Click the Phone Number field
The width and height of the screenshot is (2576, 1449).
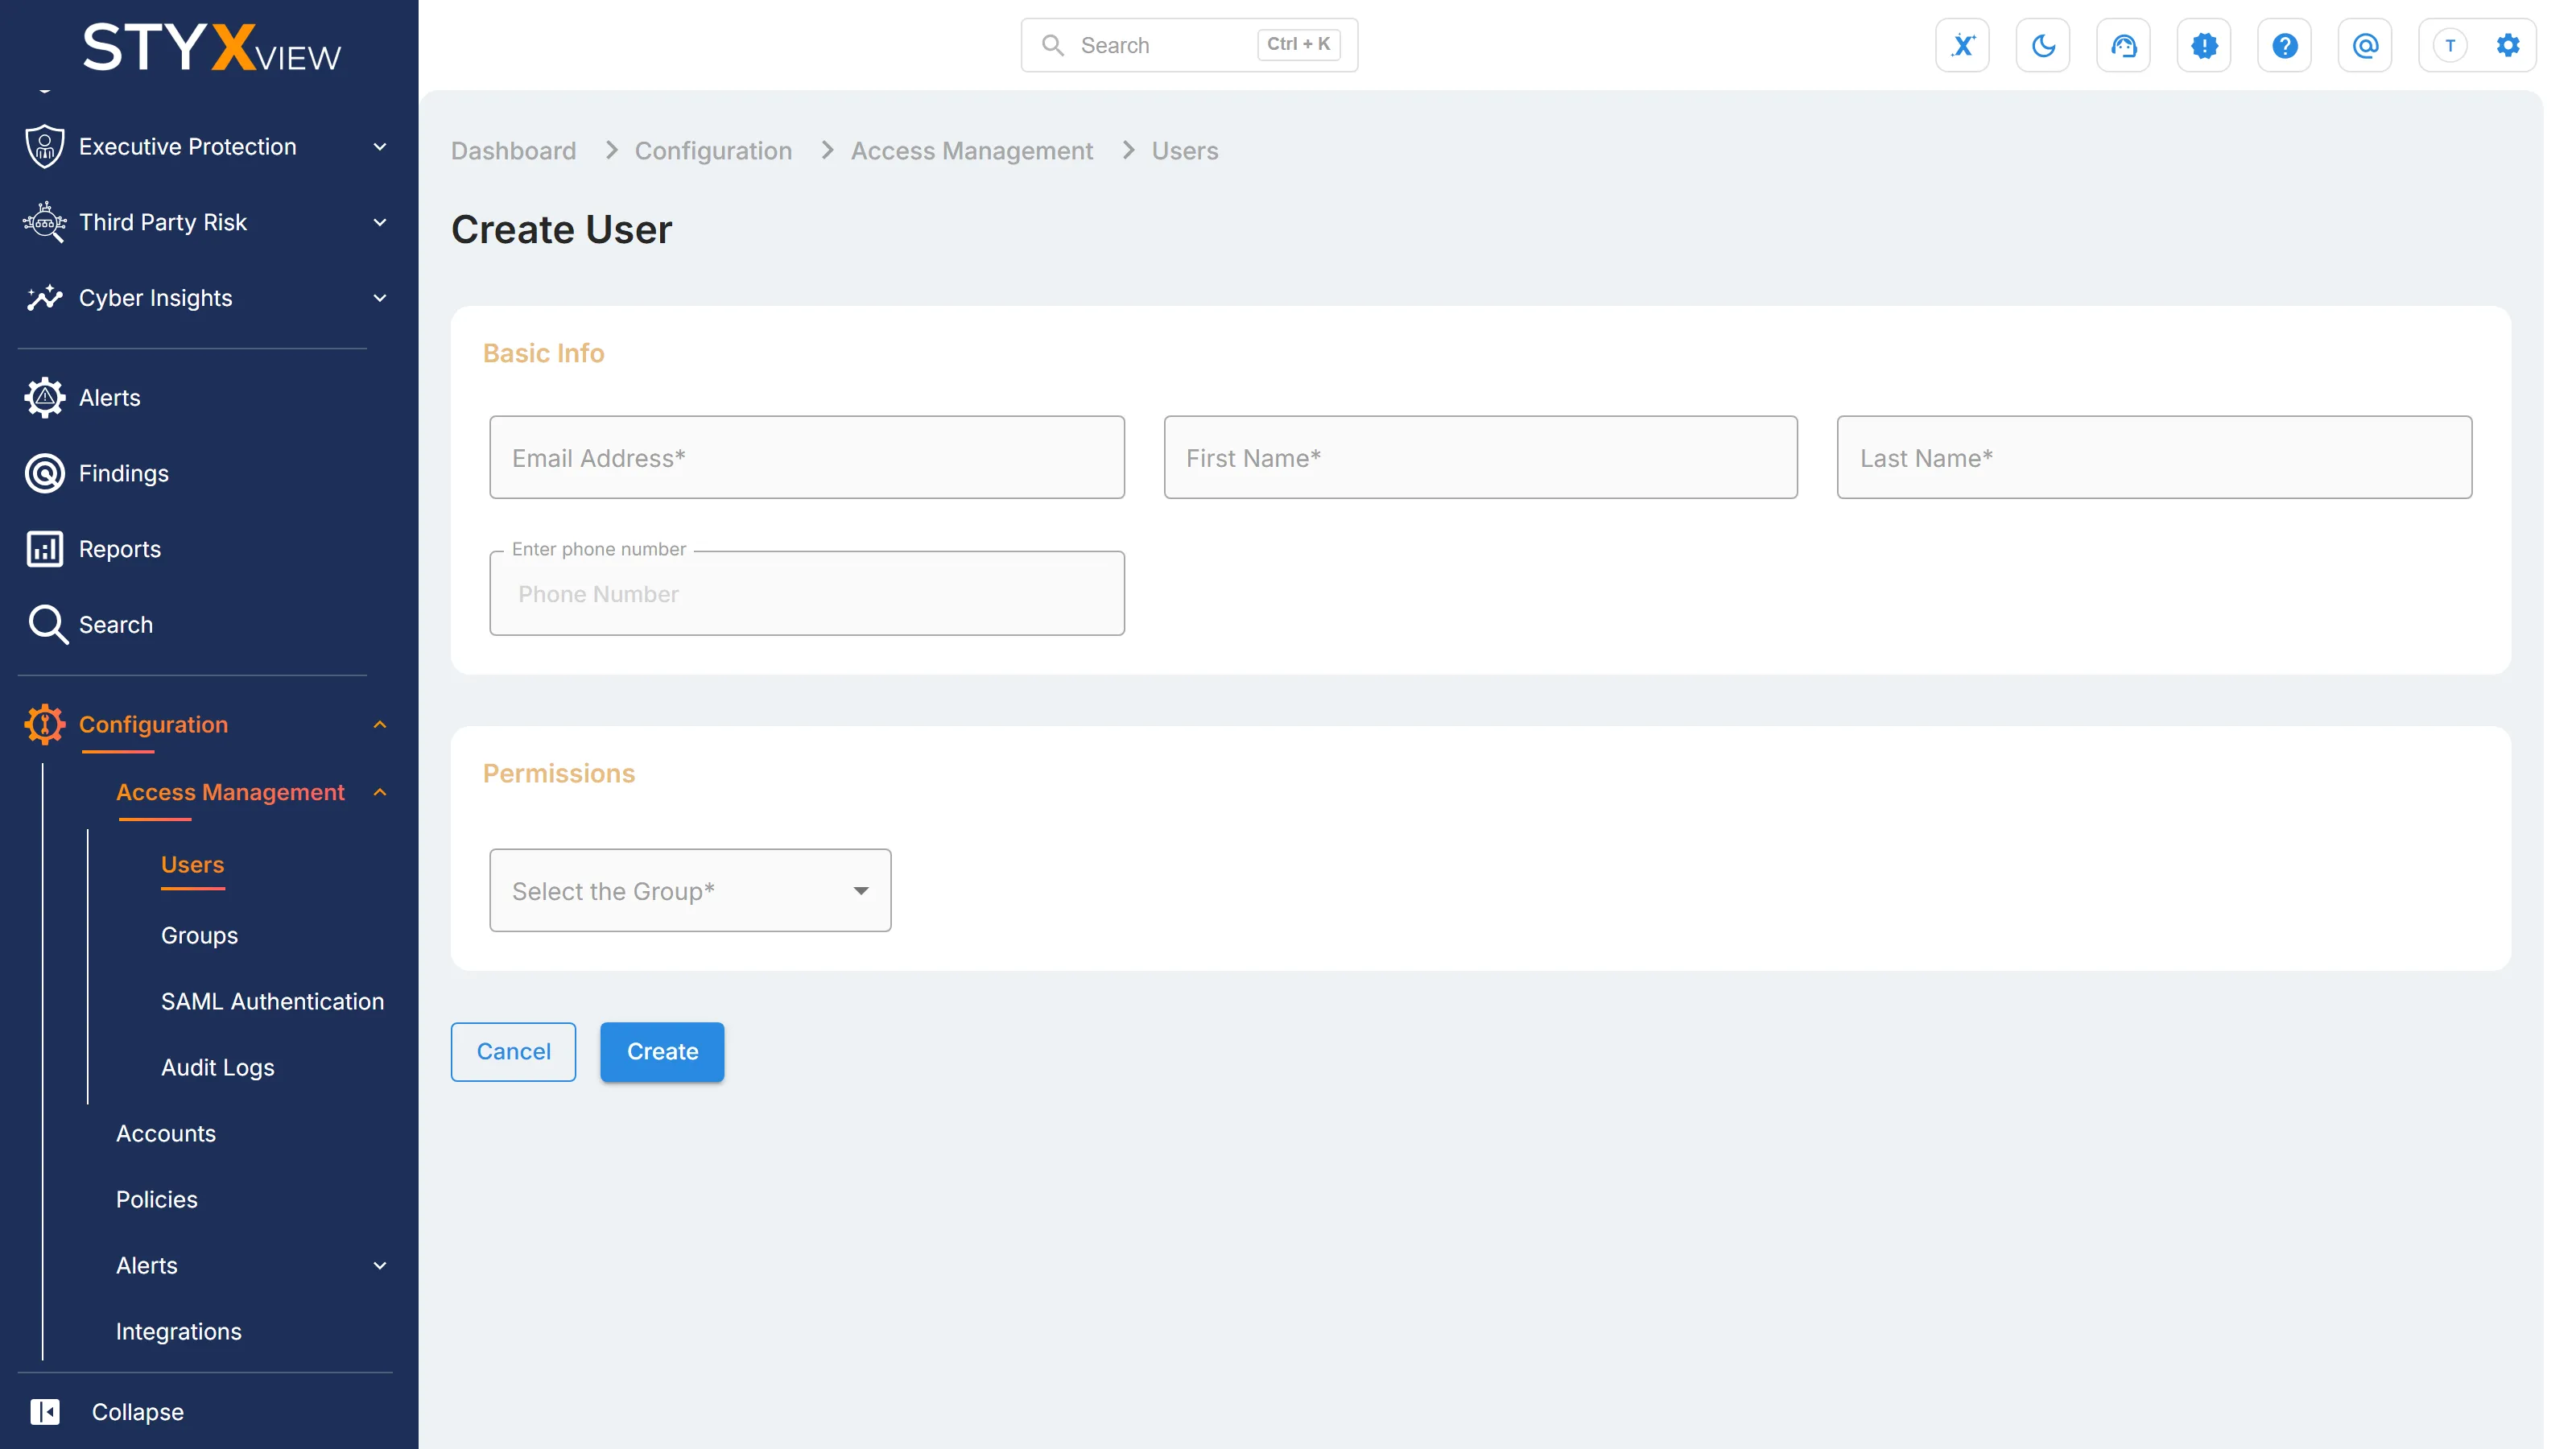(x=807, y=593)
